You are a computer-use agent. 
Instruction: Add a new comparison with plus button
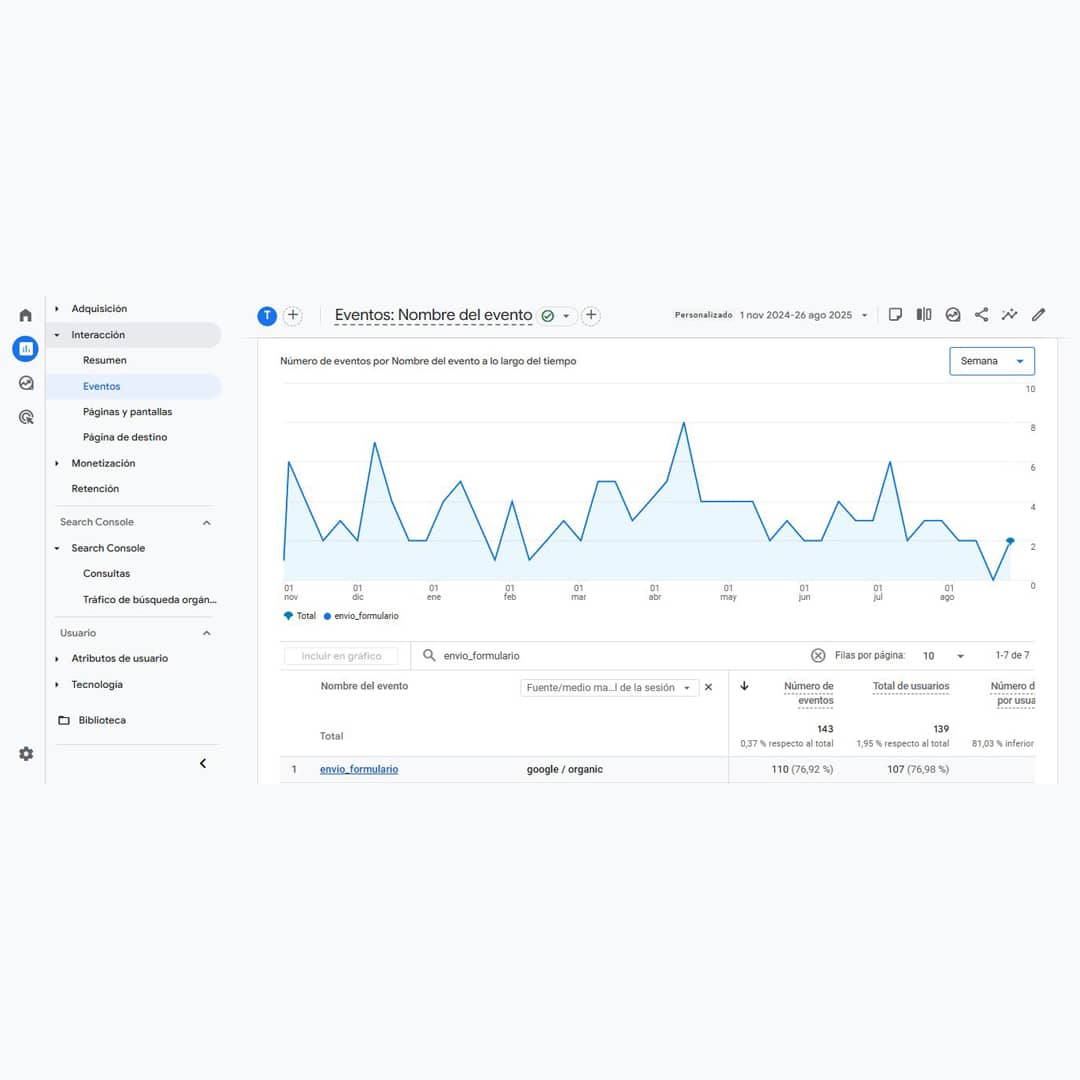pyautogui.click(x=293, y=316)
